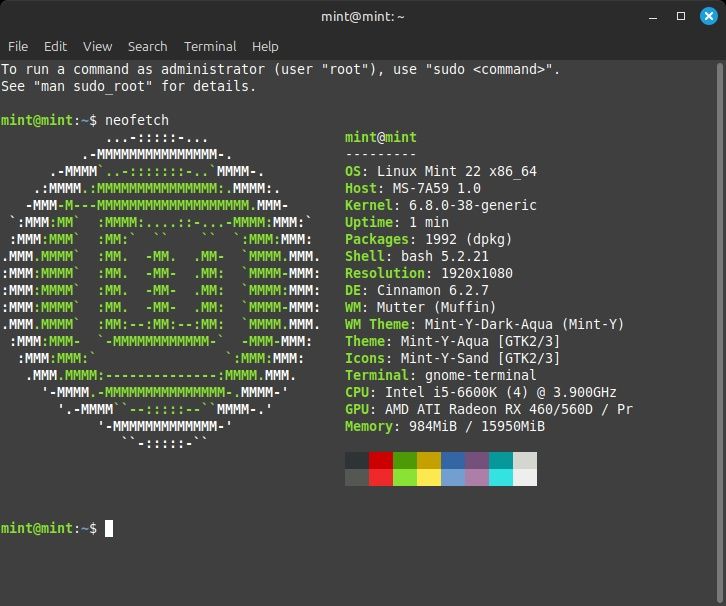This screenshot has width=726, height=606.
Task: Click the "Theme: Mint-Y-Aqua [GTK2/3]" line
Action: (x=453, y=341)
